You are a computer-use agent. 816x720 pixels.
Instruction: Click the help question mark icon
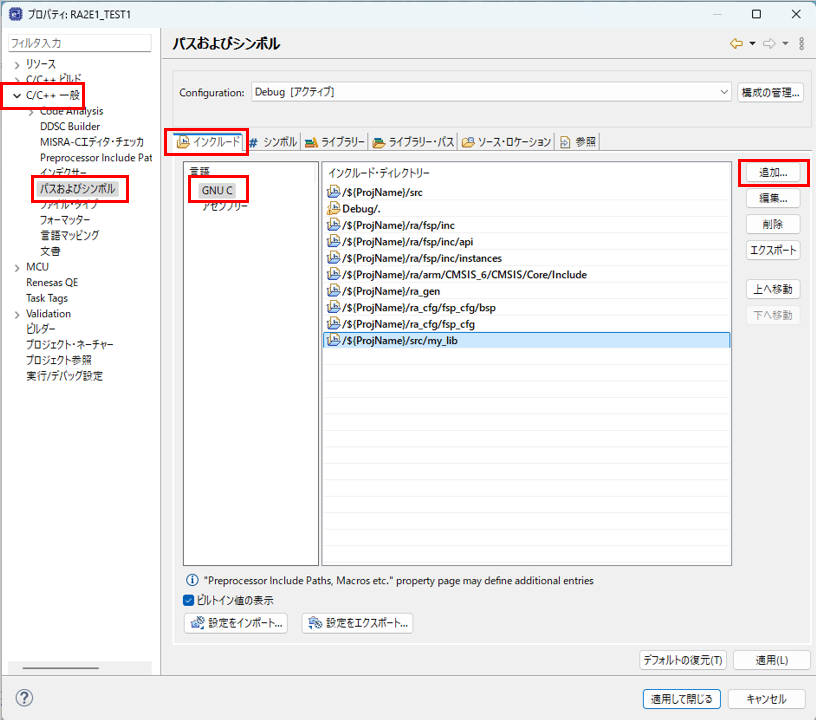[x=25, y=698]
